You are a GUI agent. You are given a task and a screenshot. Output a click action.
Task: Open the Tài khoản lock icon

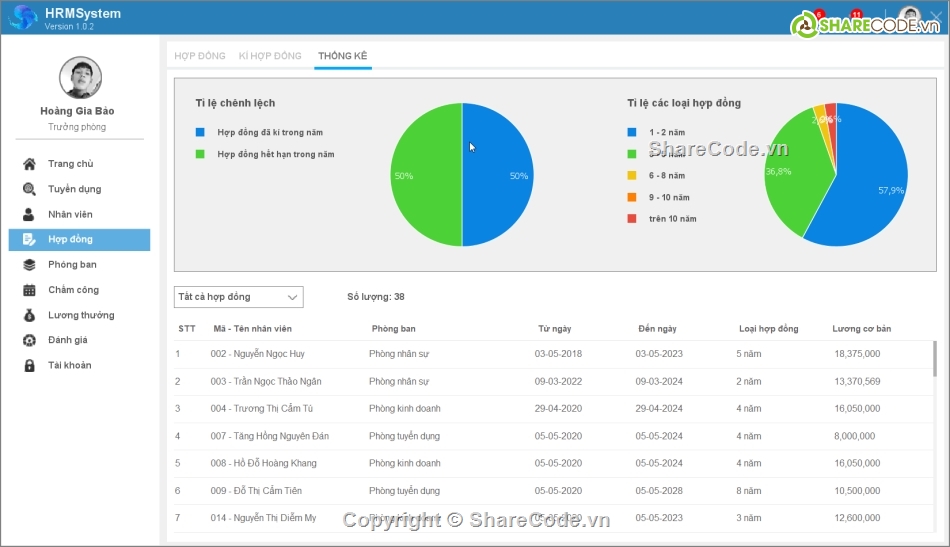click(x=29, y=365)
